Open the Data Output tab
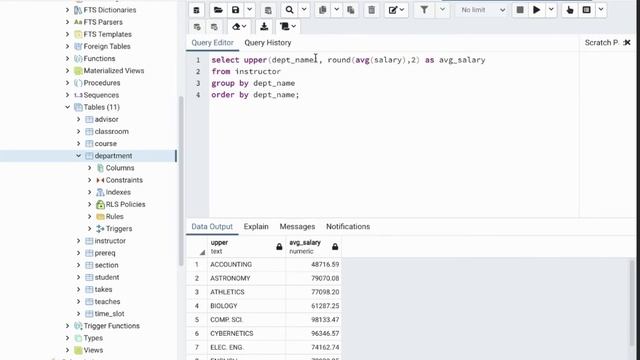Screen dimensions: 640x360 pos(212,227)
